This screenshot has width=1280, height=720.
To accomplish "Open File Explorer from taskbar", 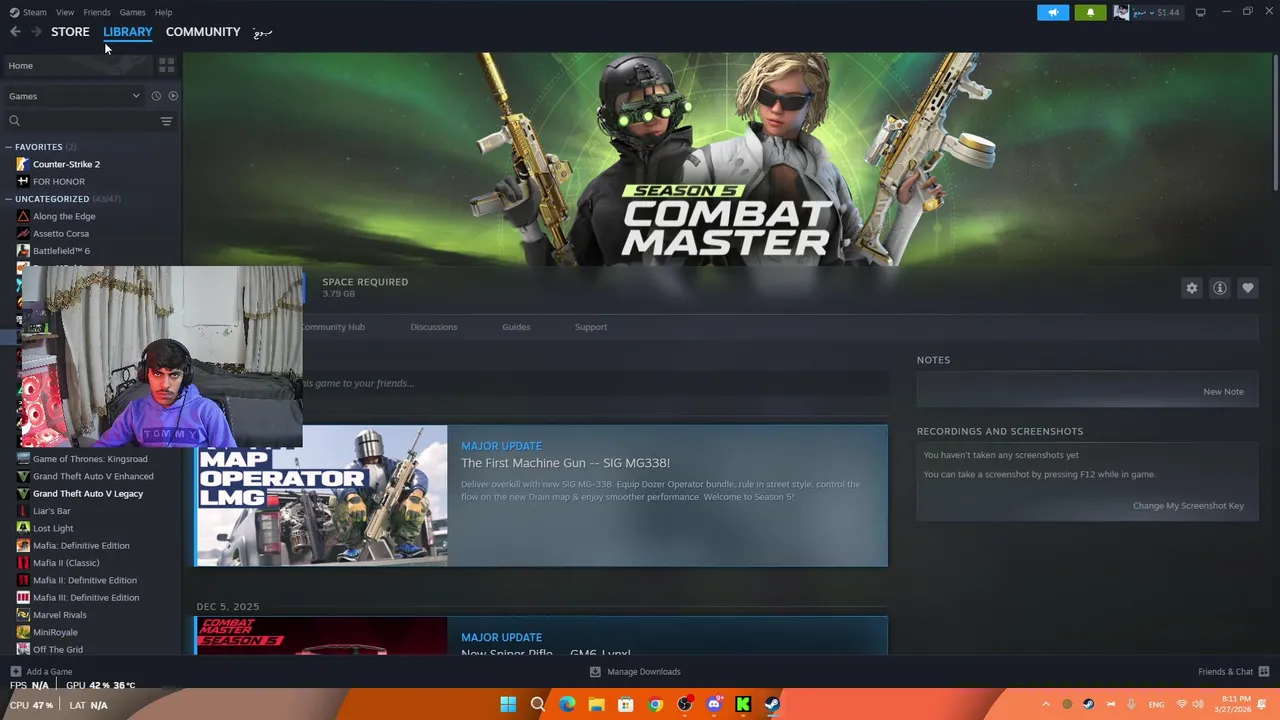I will tap(596, 705).
